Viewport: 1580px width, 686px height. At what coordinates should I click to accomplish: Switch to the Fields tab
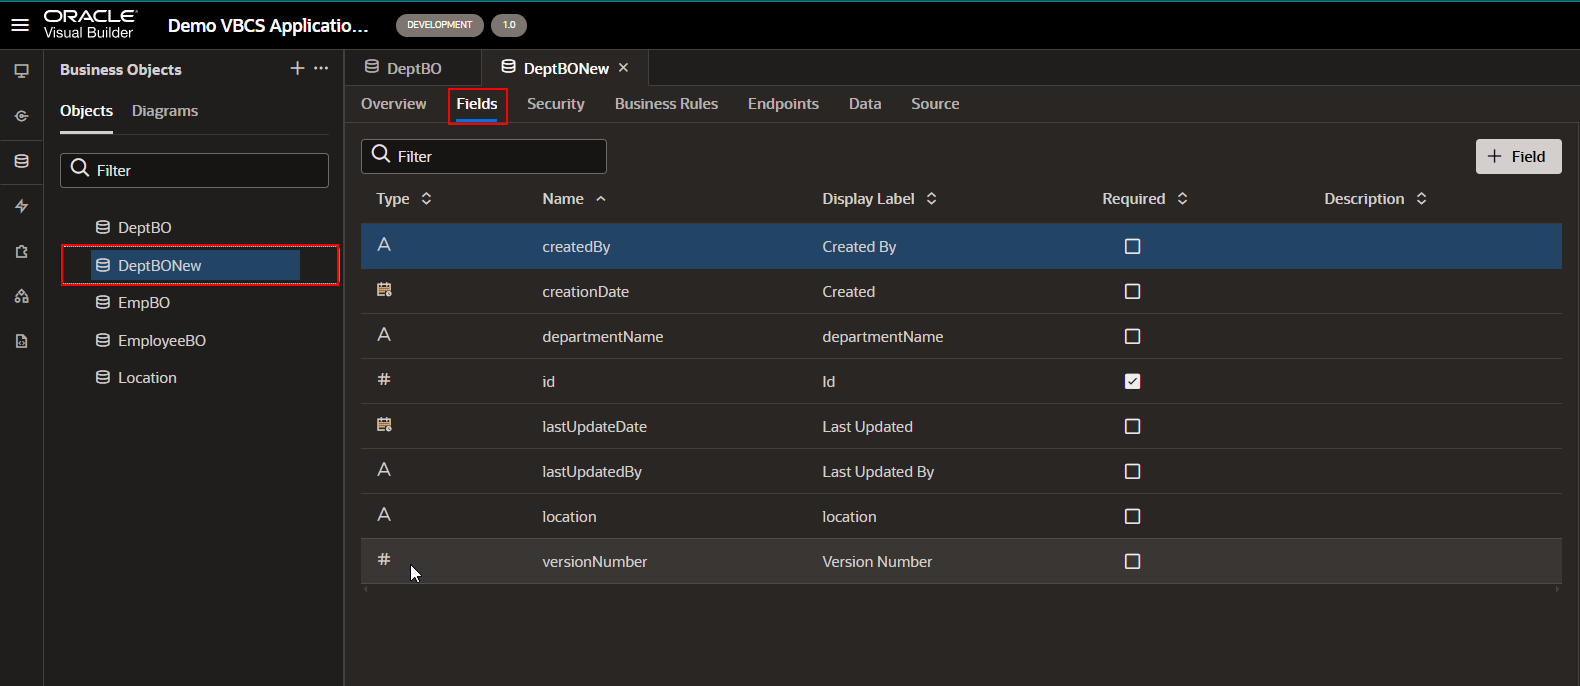[477, 104]
